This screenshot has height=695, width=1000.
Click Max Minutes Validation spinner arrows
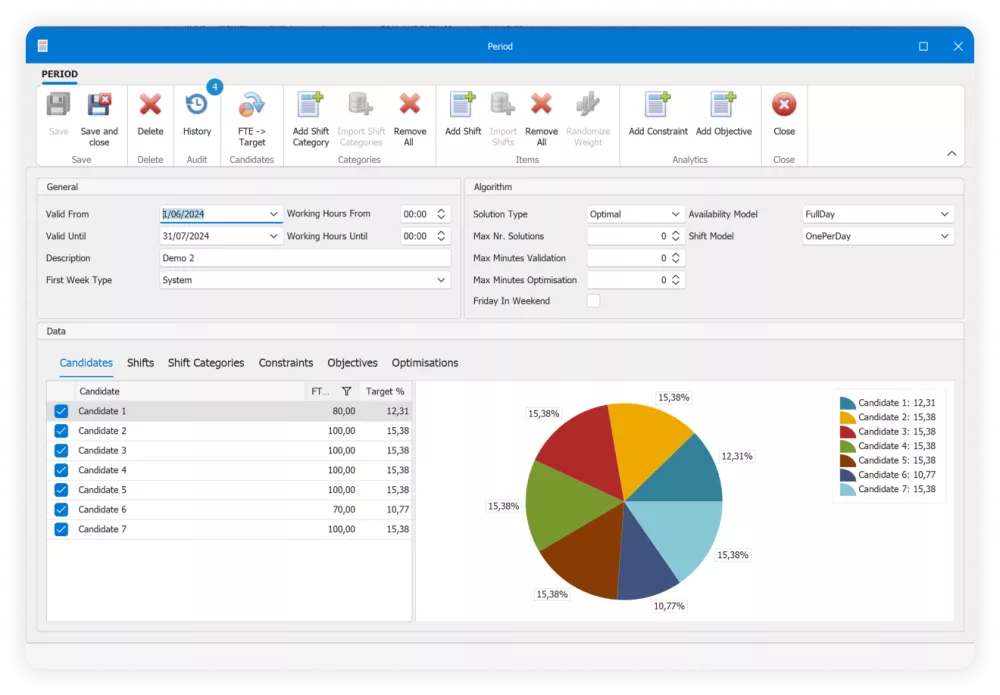pyautogui.click(x=675, y=258)
